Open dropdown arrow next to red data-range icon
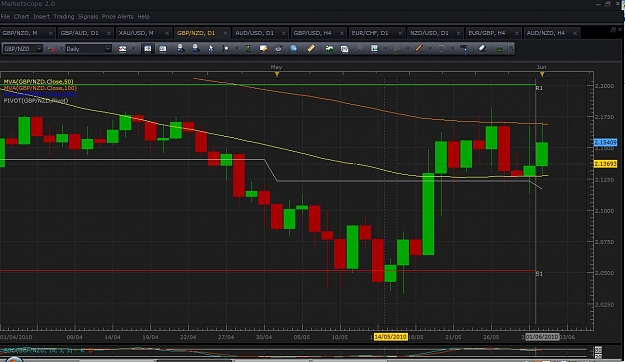Image resolution: width=625 pixels, height=362 pixels. pyautogui.click(x=61, y=49)
